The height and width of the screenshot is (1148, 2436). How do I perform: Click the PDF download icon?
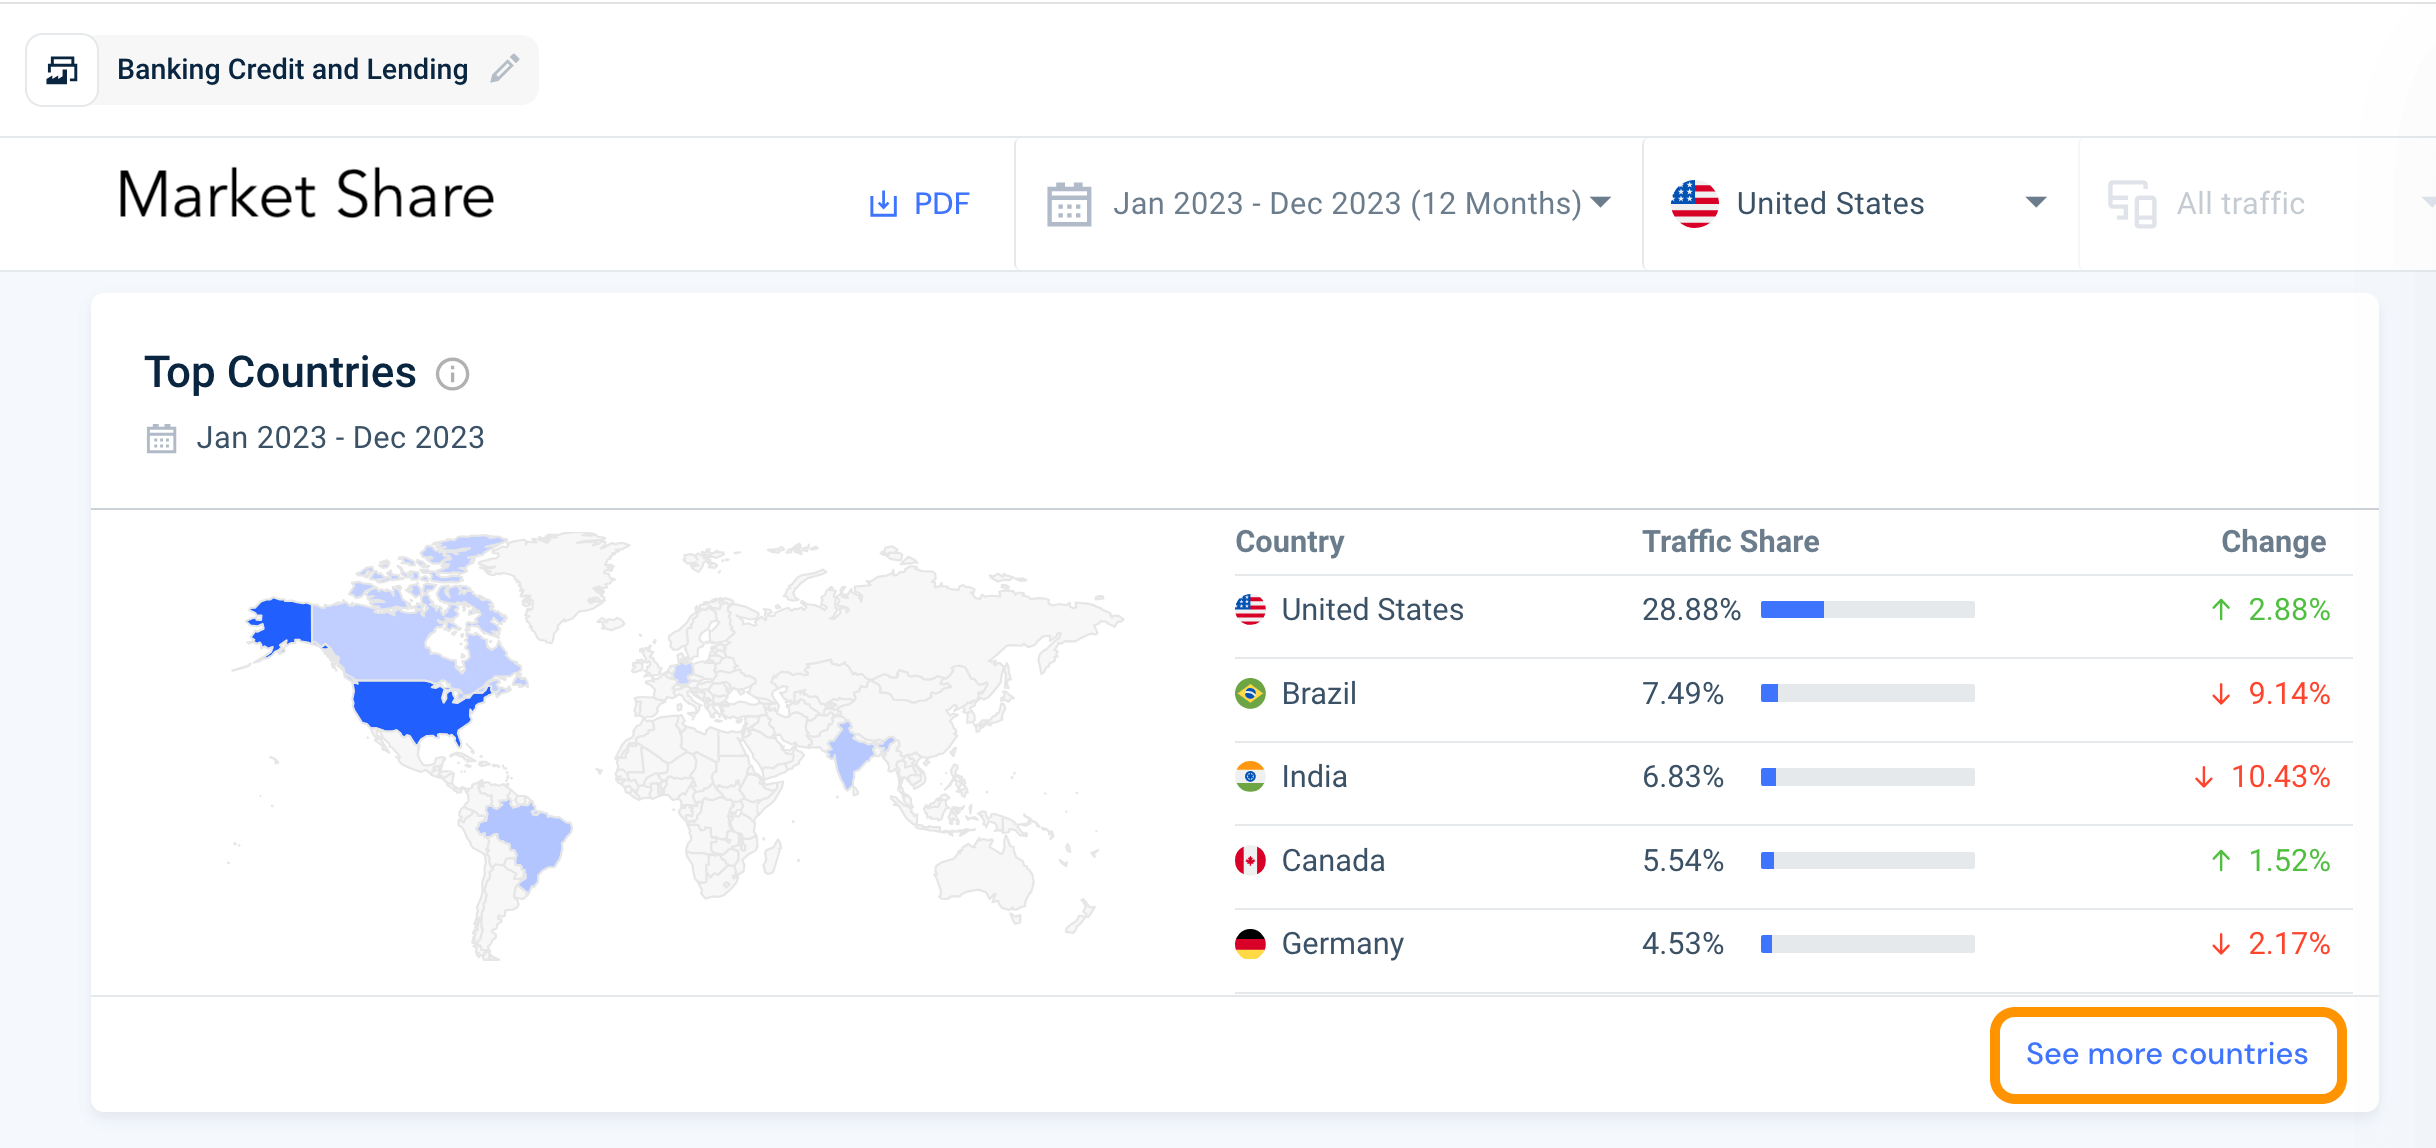pos(884,202)
